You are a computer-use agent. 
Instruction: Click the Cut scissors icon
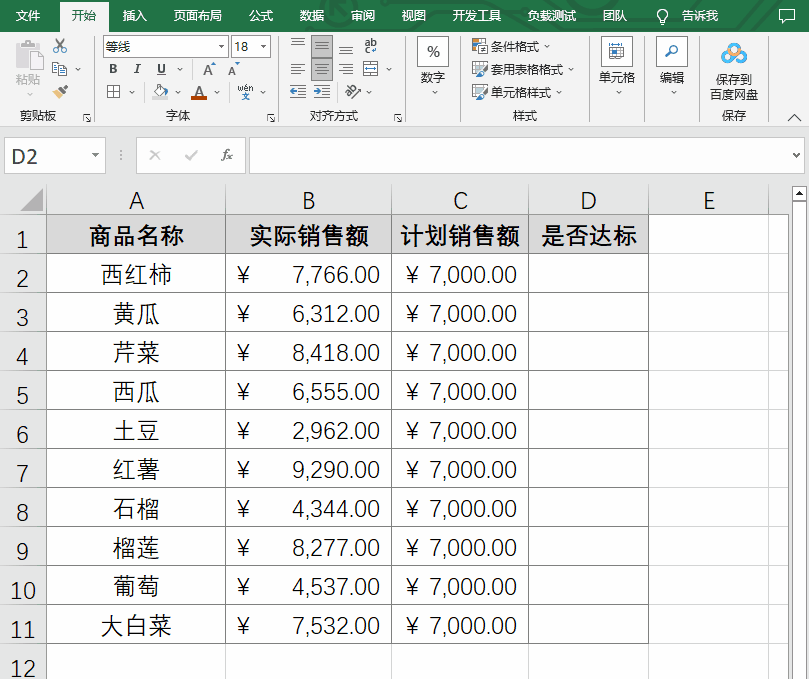click(x=60, y=46)
